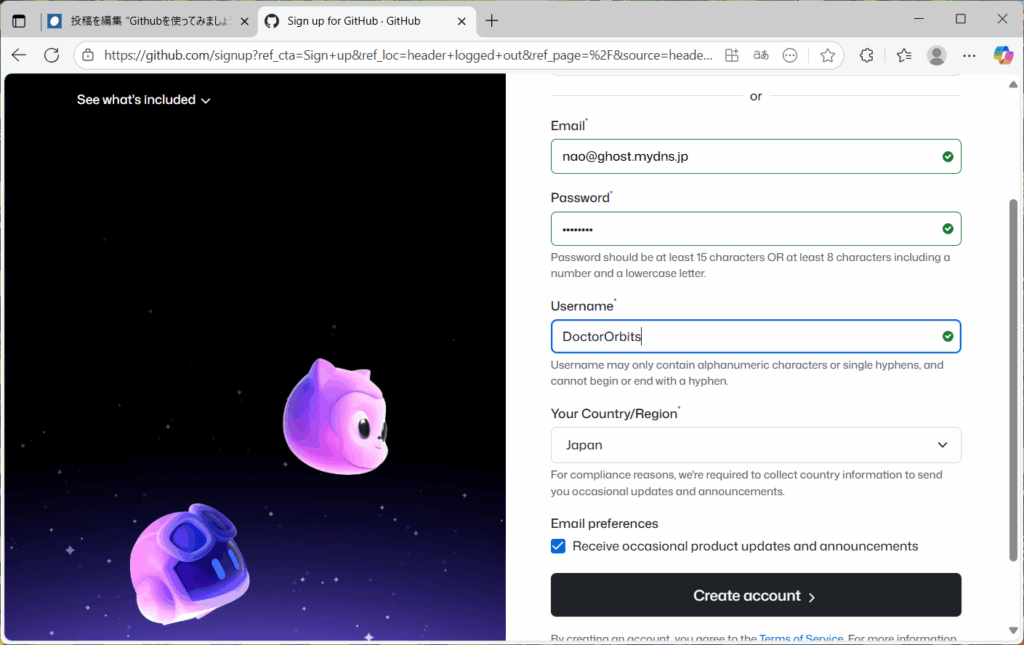Click the browser back arrow
The width and height of the screenshot is (1024, 645).
click(19, 55)
